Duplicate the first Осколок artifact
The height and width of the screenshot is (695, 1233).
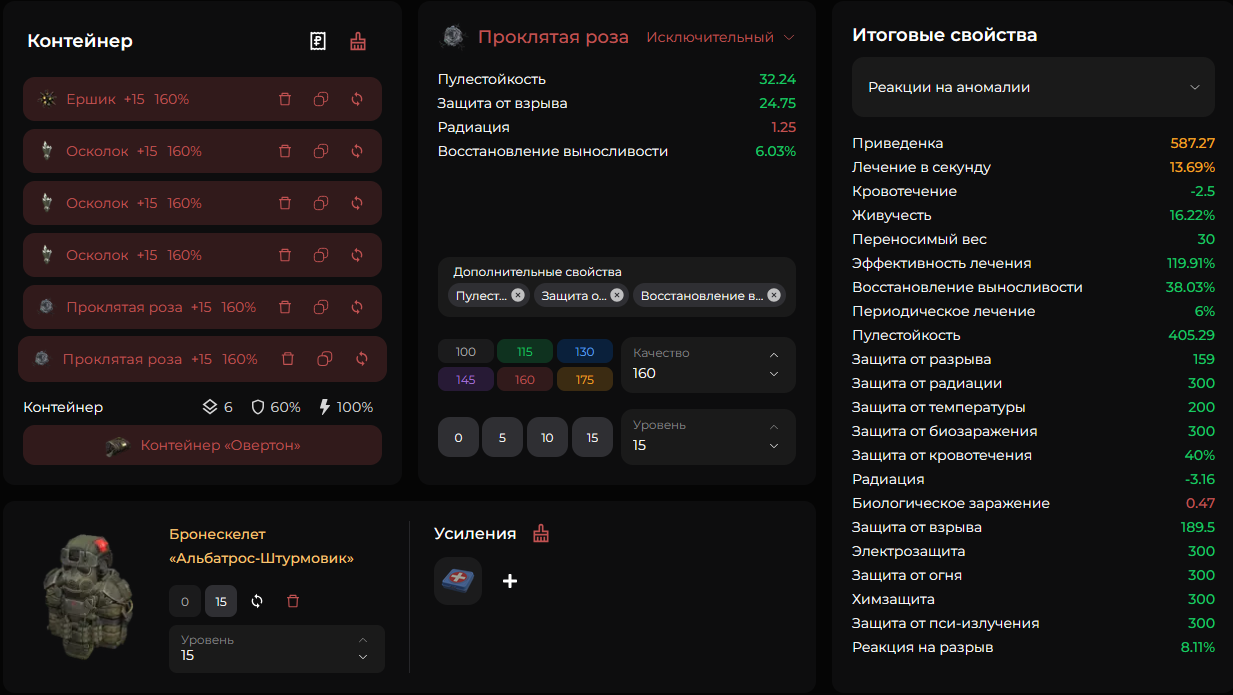tap(321, 151)
